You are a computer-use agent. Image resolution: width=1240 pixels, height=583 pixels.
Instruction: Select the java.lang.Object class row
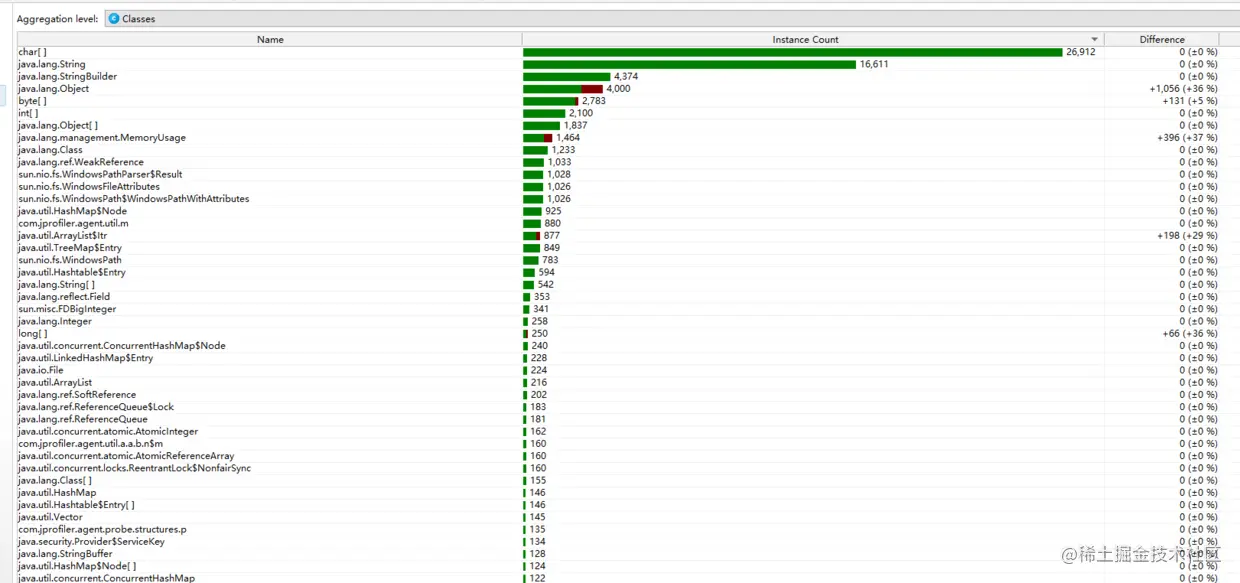point(618,88)
